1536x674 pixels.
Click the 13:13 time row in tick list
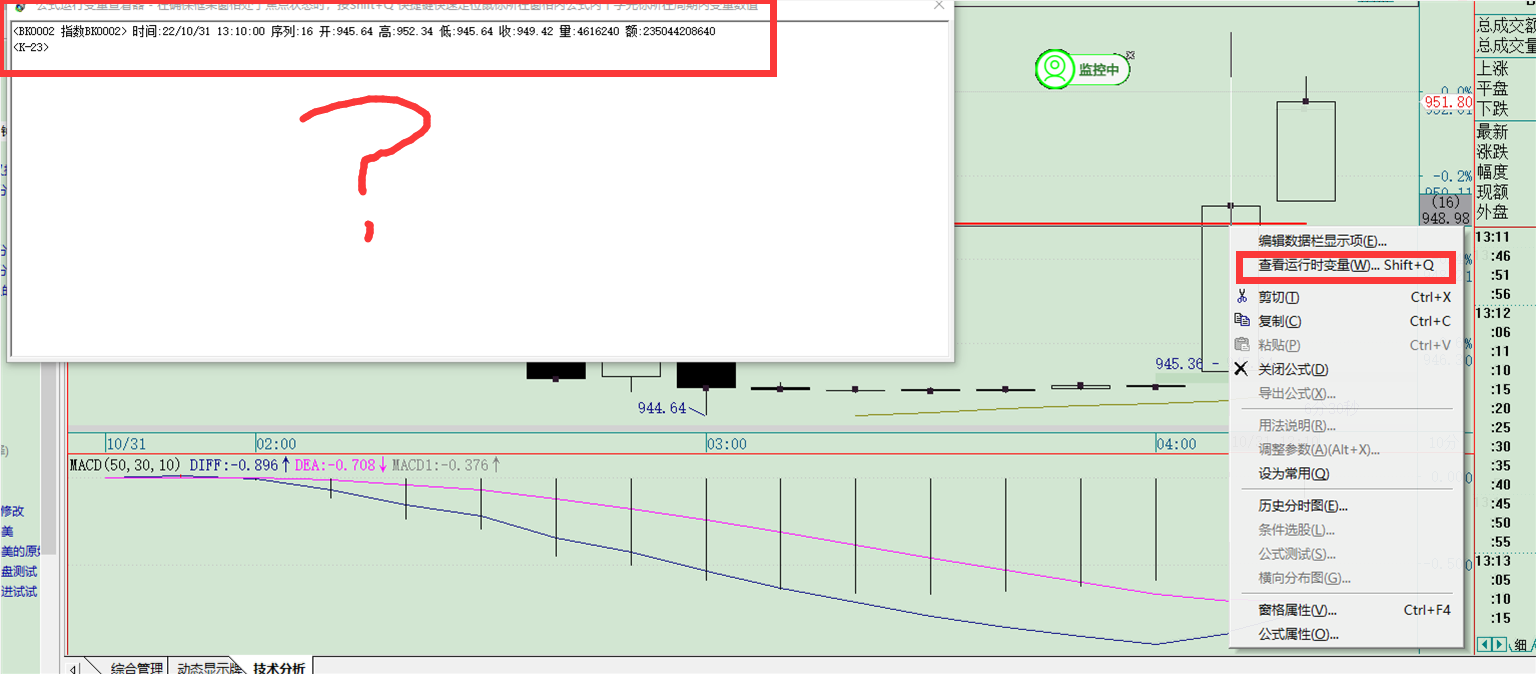1493,561
